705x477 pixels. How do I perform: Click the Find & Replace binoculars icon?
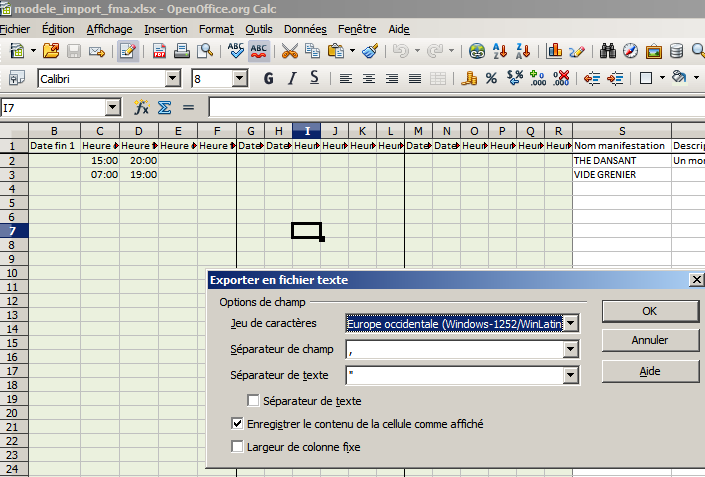pyautogui.click(x=606, y=50)
